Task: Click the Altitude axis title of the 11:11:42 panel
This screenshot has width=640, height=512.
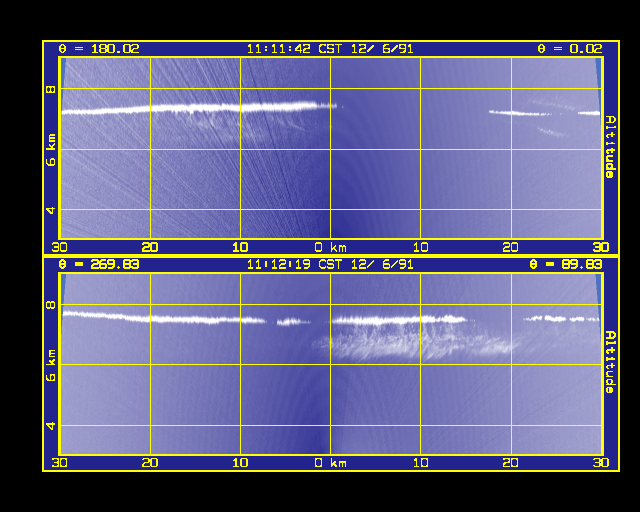Action: pyautogui.click(x=610, y=147)
